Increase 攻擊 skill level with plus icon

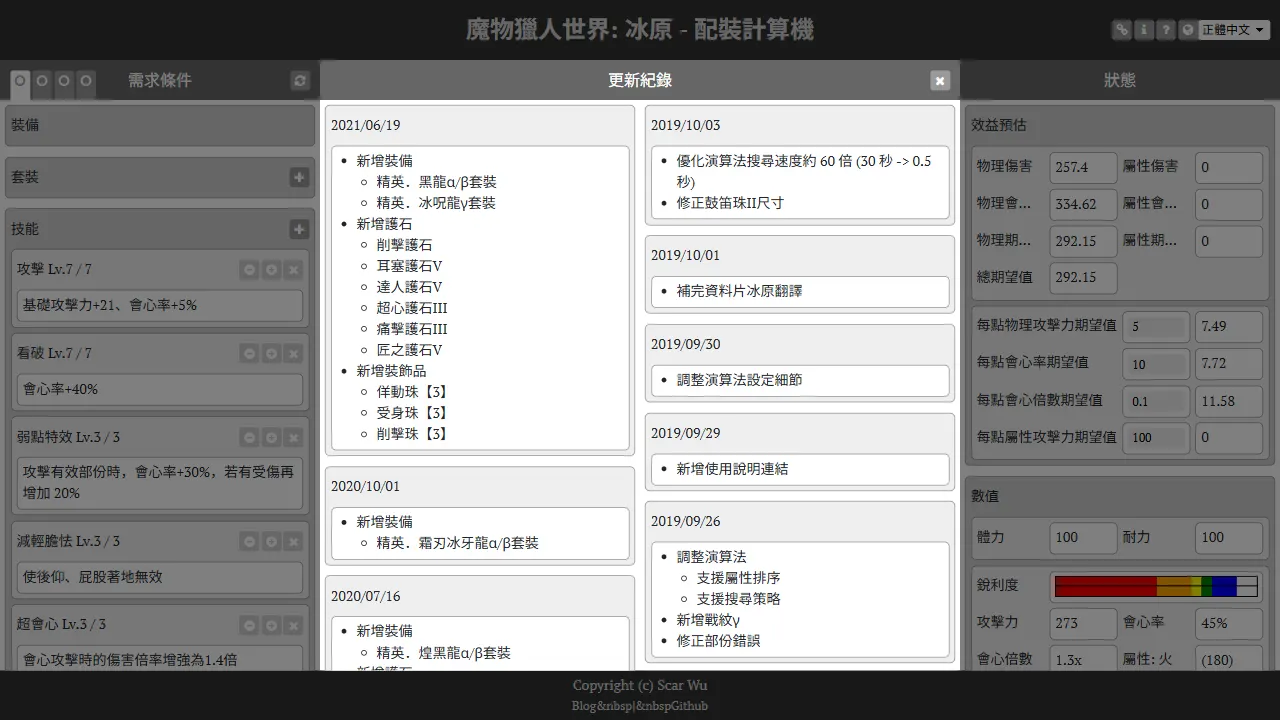tap(271, 269)
